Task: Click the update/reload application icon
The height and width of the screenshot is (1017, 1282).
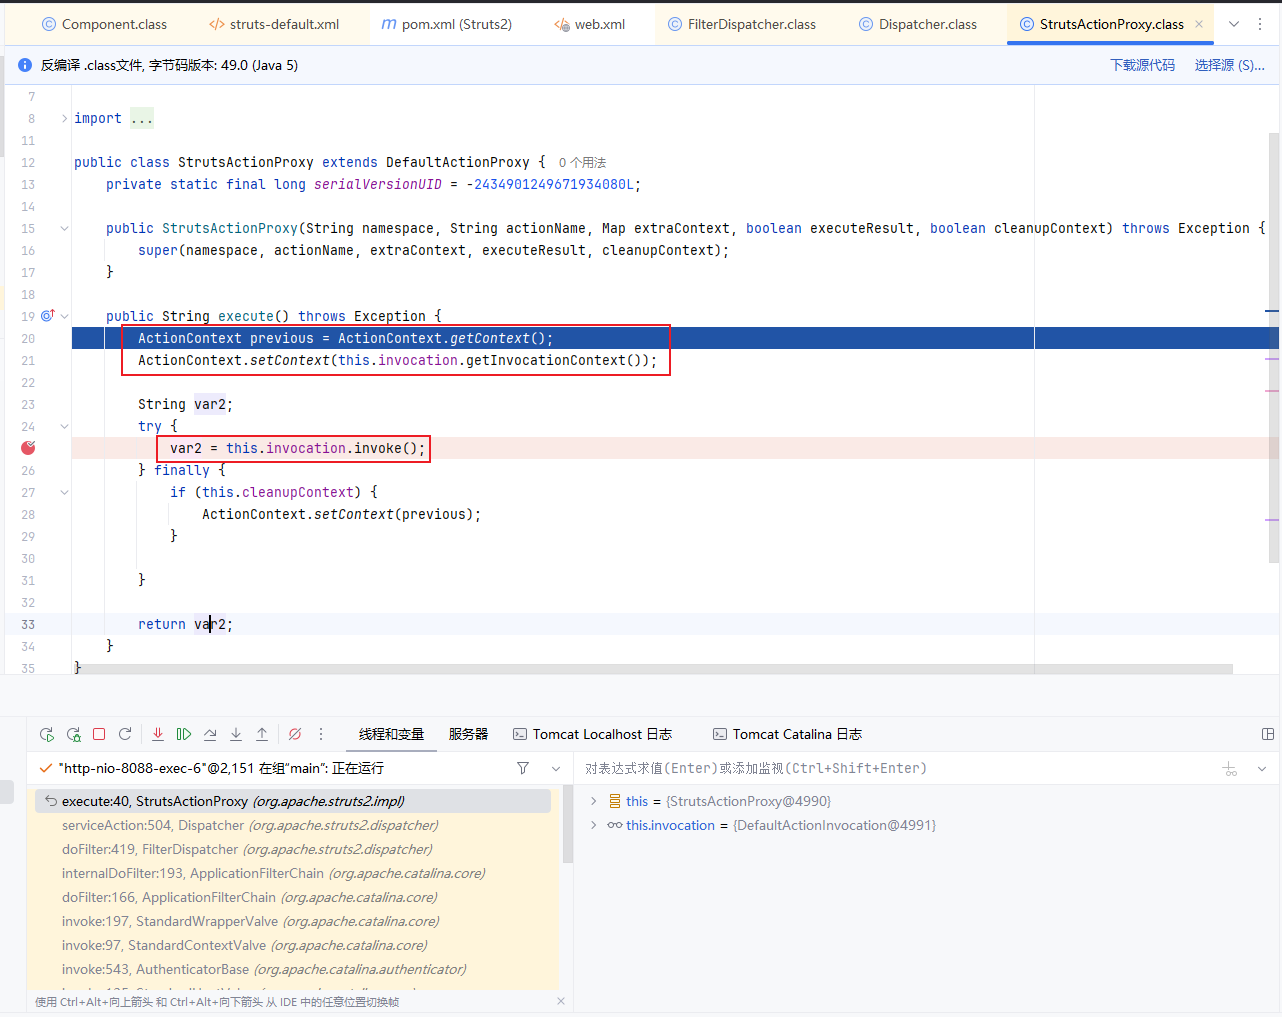Action: (125, 734)
